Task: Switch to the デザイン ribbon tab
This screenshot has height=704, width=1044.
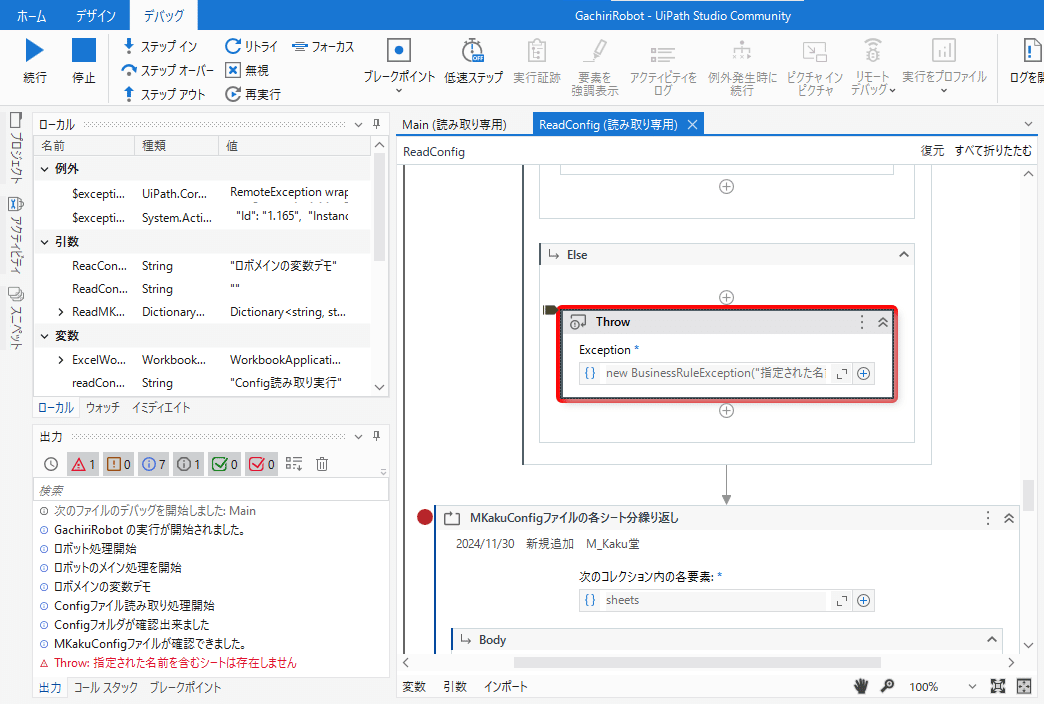Action: tap(95, 15)
